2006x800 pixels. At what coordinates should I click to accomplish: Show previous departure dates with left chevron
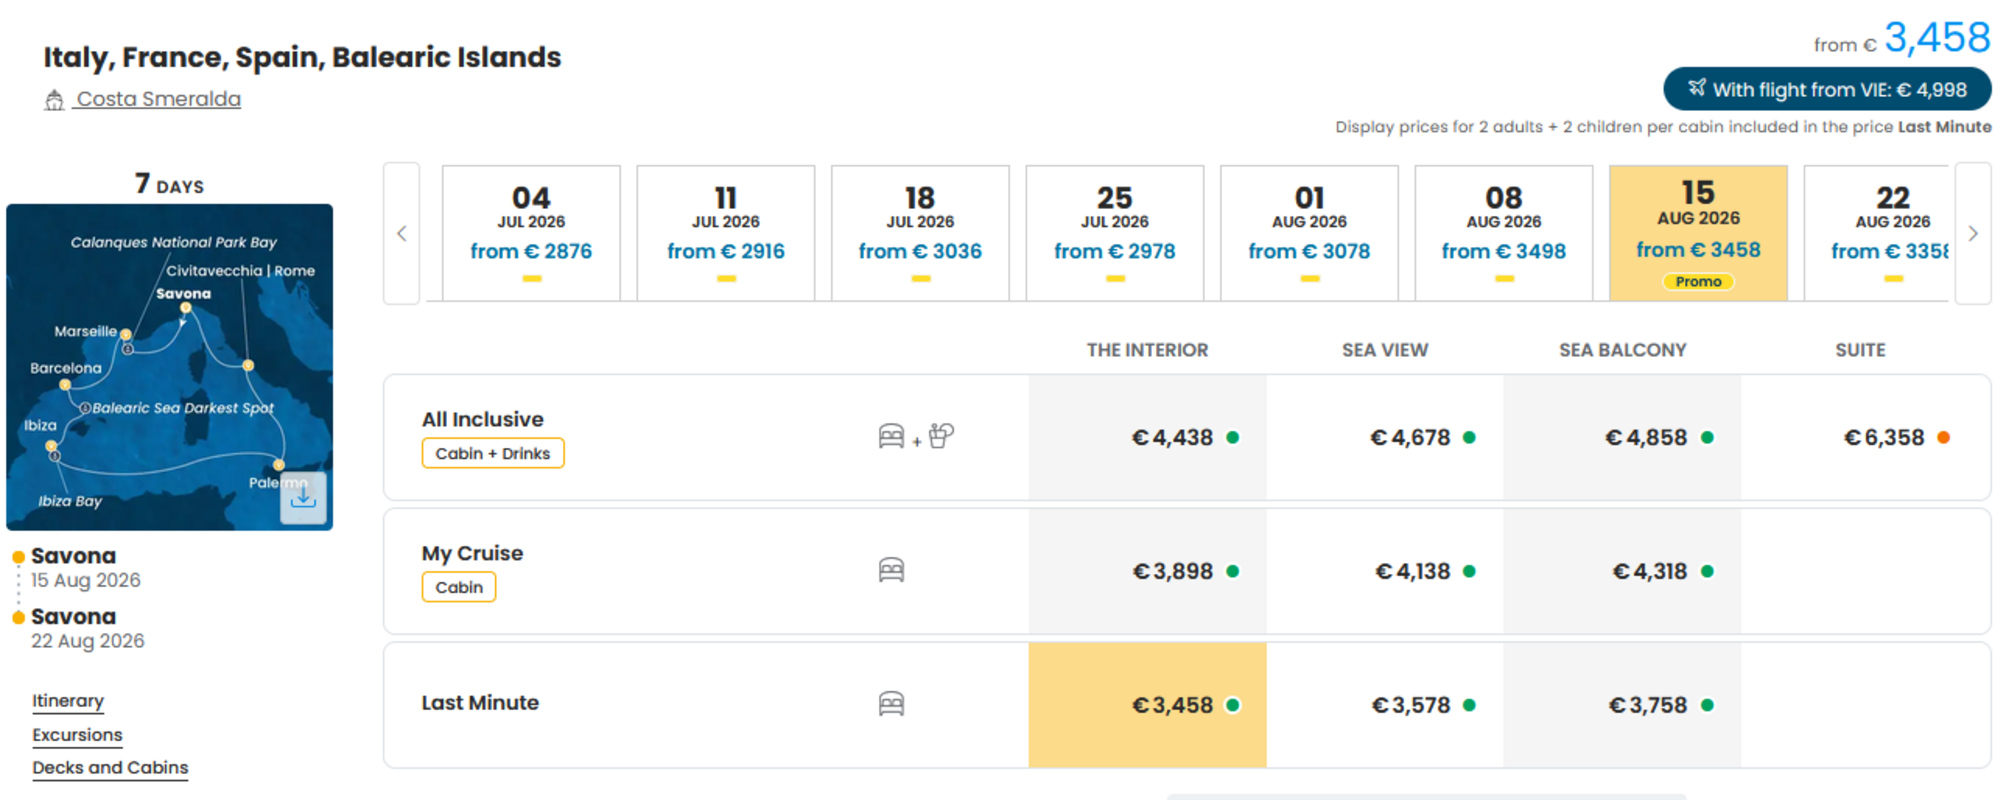(401, 233)
